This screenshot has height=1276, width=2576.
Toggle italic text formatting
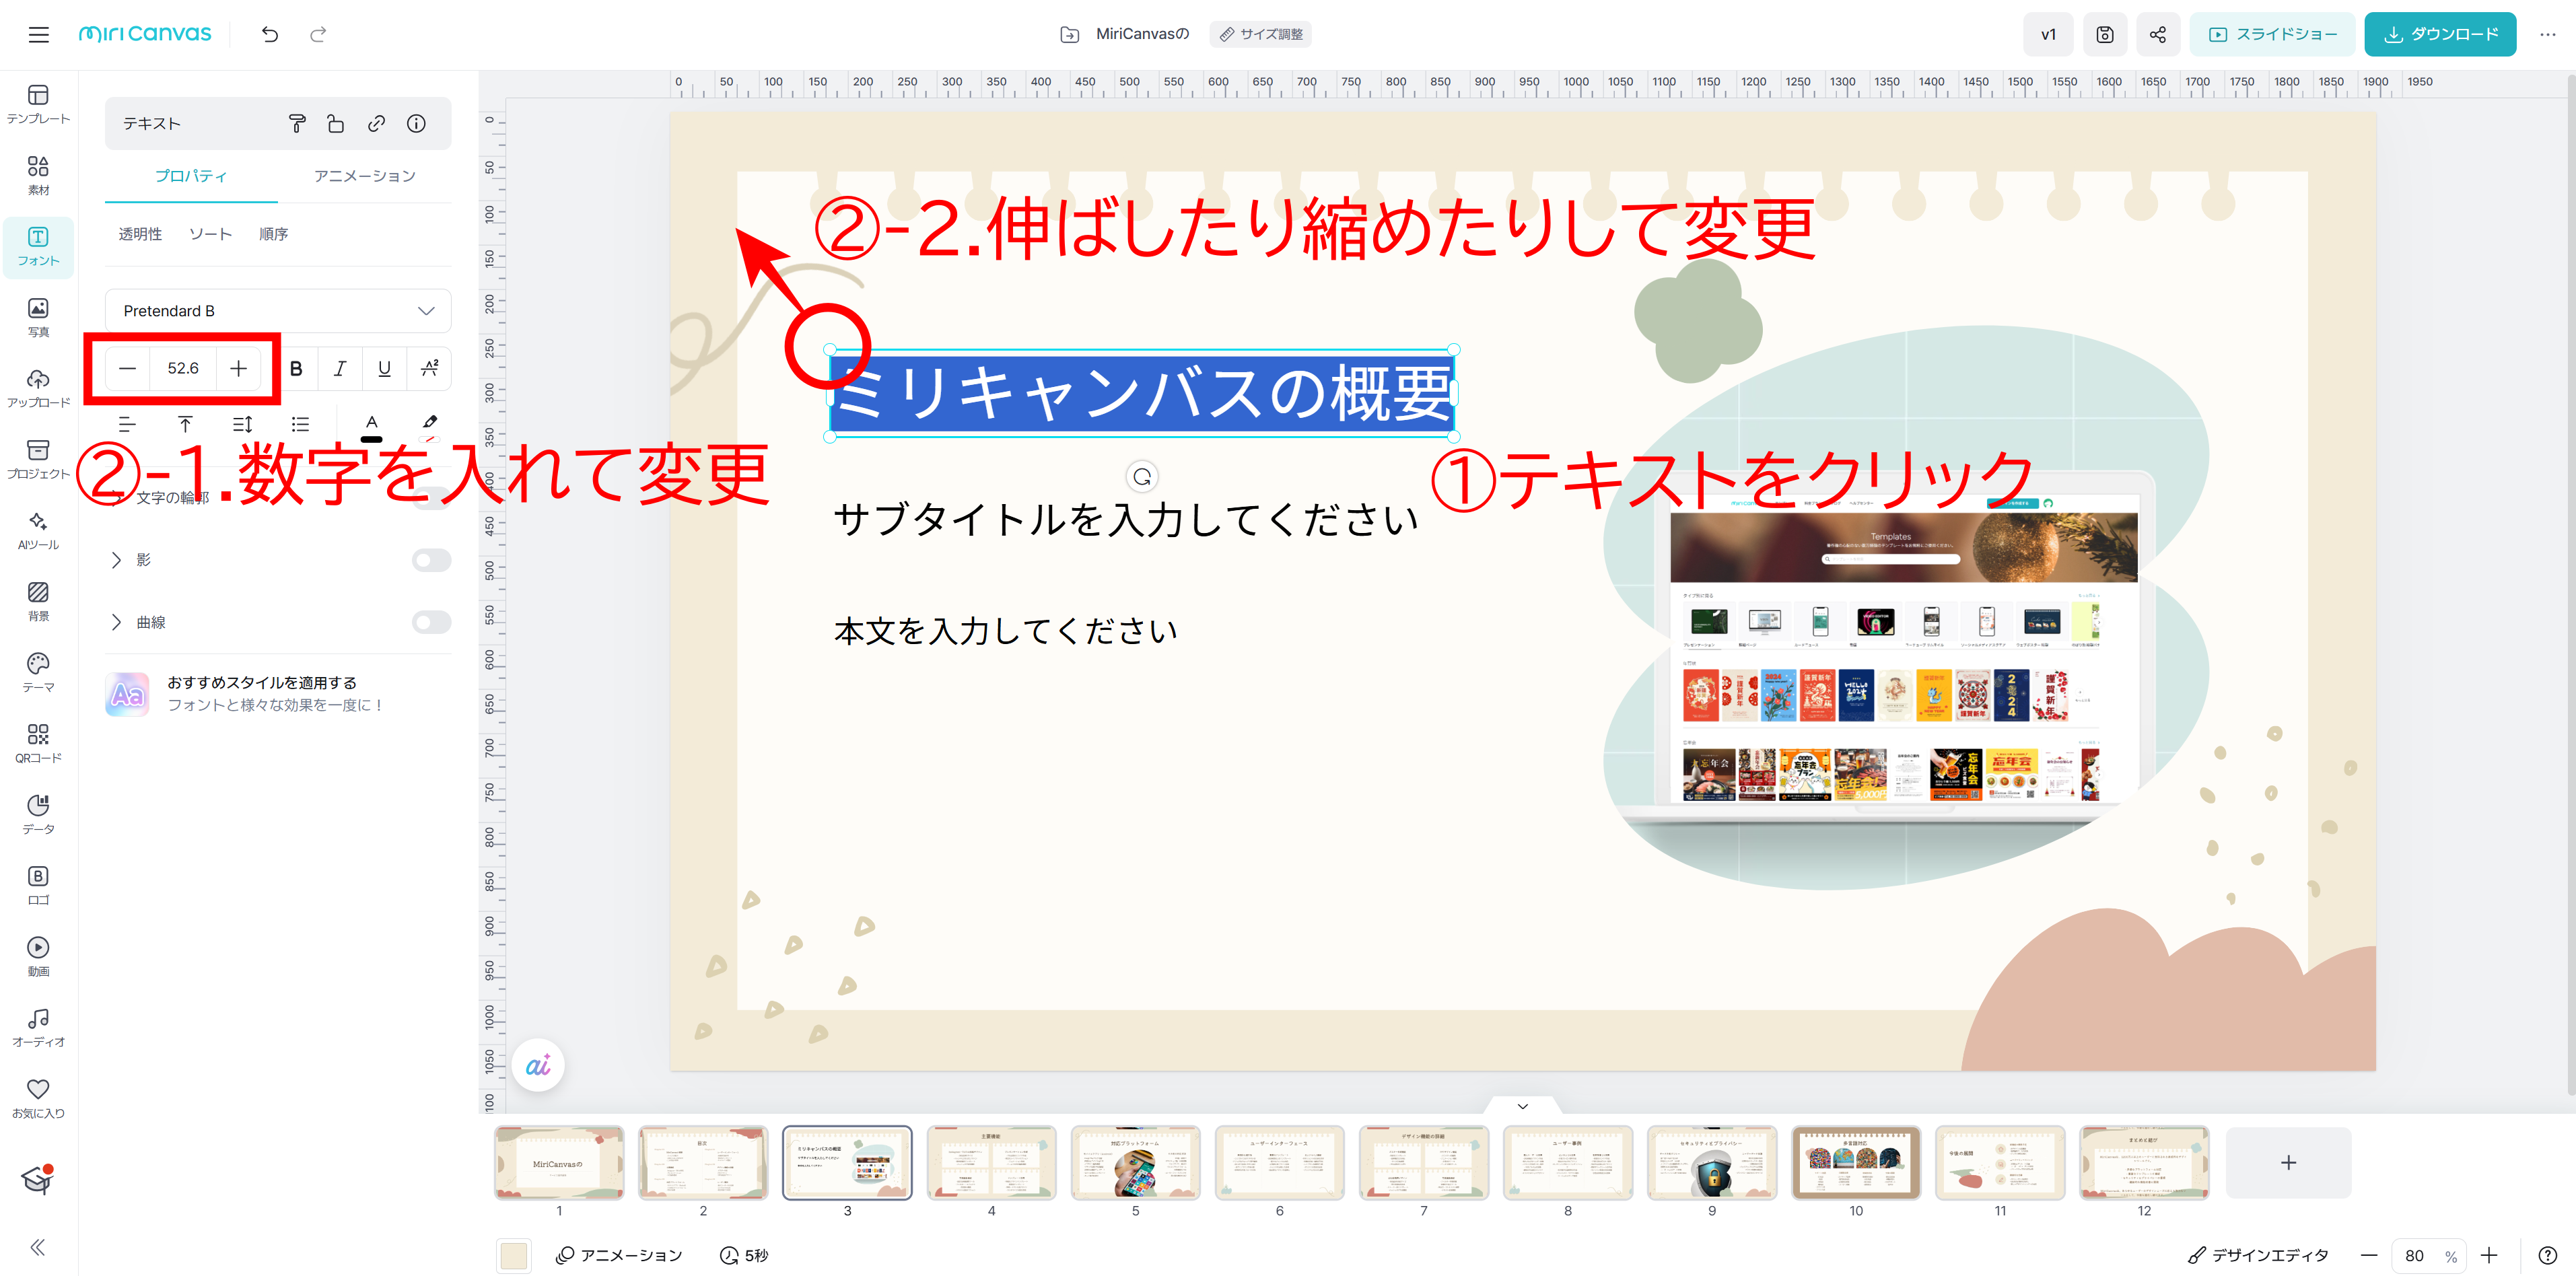(x=340, y=369)
